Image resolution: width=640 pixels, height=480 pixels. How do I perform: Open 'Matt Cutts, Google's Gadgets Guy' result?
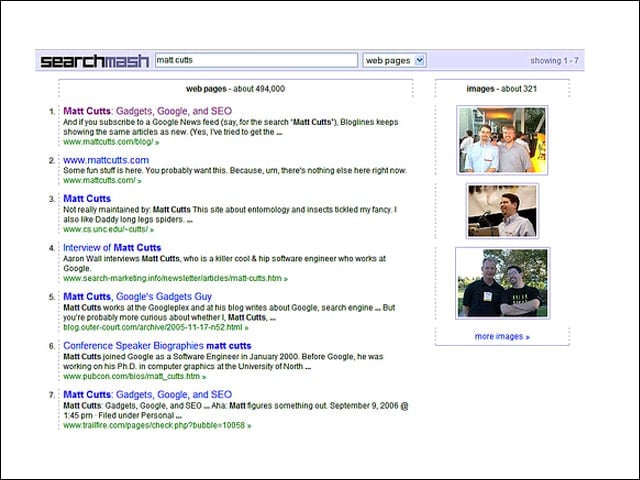pyautogui.click(x=138, y=296)
